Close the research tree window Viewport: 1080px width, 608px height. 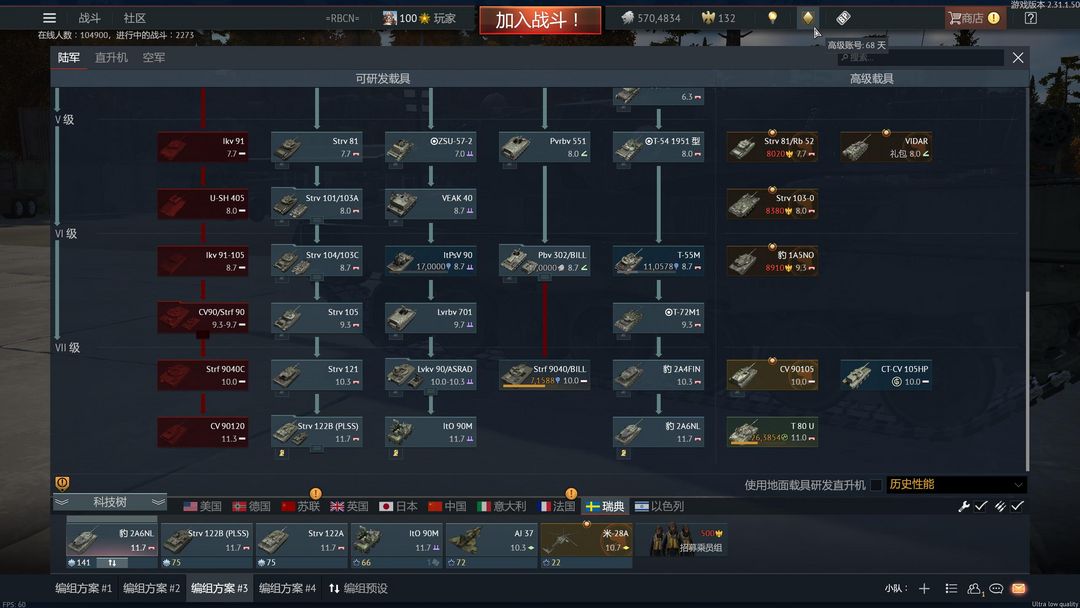click(1018, 58)
